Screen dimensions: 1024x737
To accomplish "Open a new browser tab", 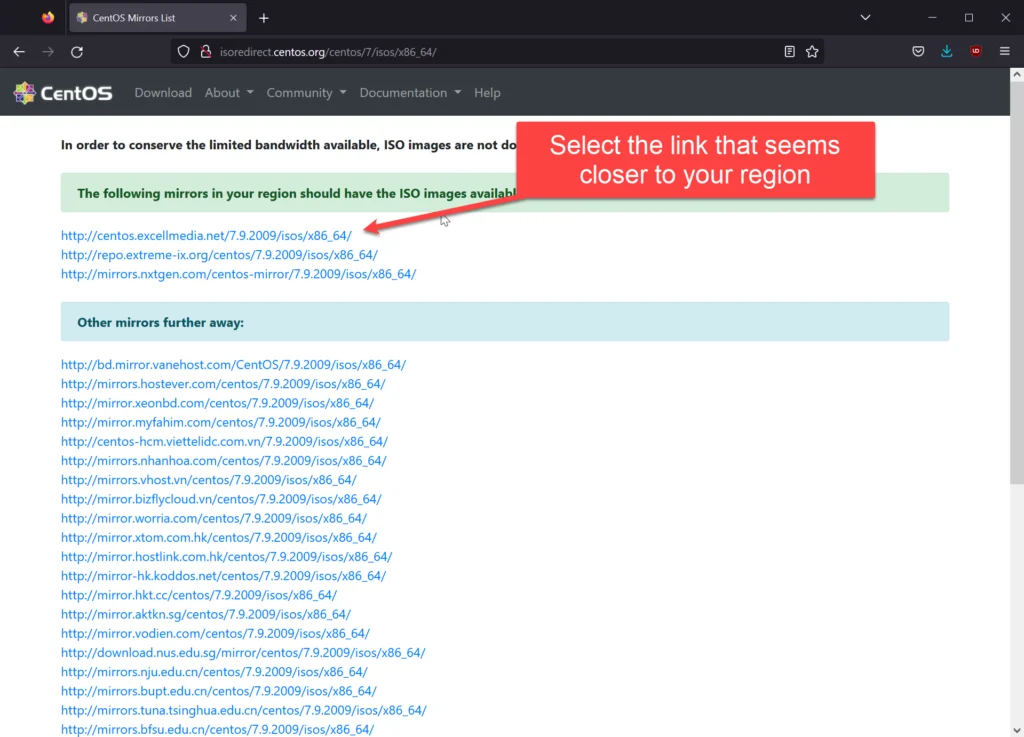I will [x=262, y=17].
